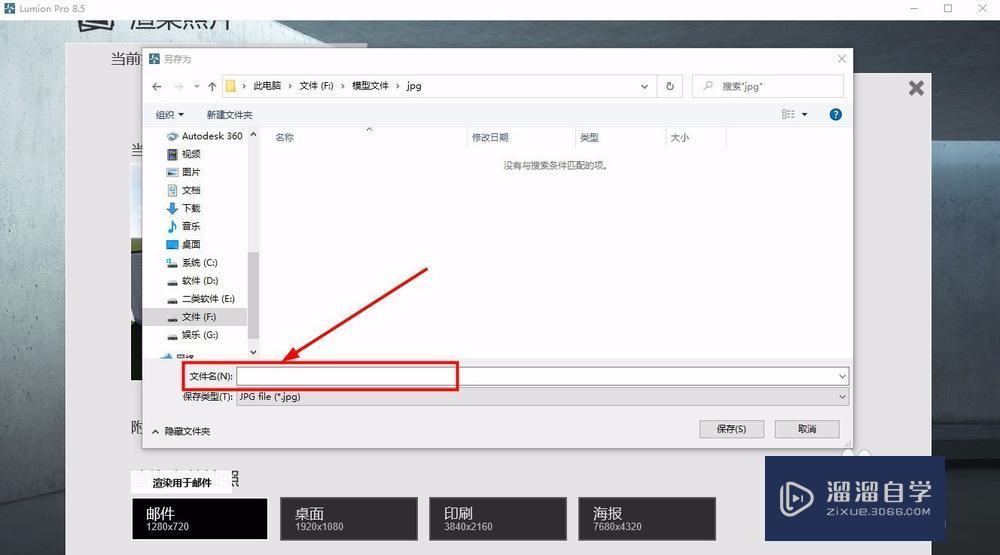
Task: Open view options dropdown arrow
Action: click(804, 114)
